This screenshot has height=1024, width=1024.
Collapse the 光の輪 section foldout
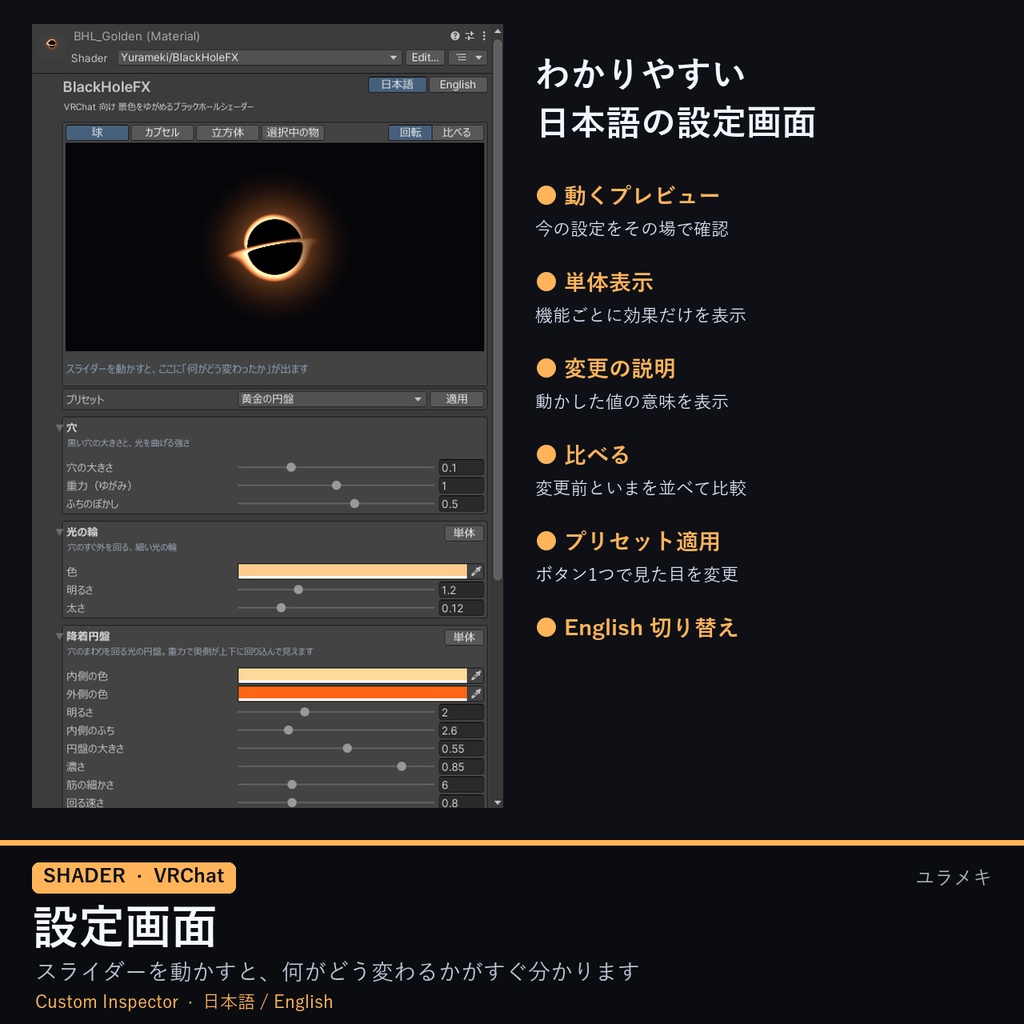coord(59,532)
